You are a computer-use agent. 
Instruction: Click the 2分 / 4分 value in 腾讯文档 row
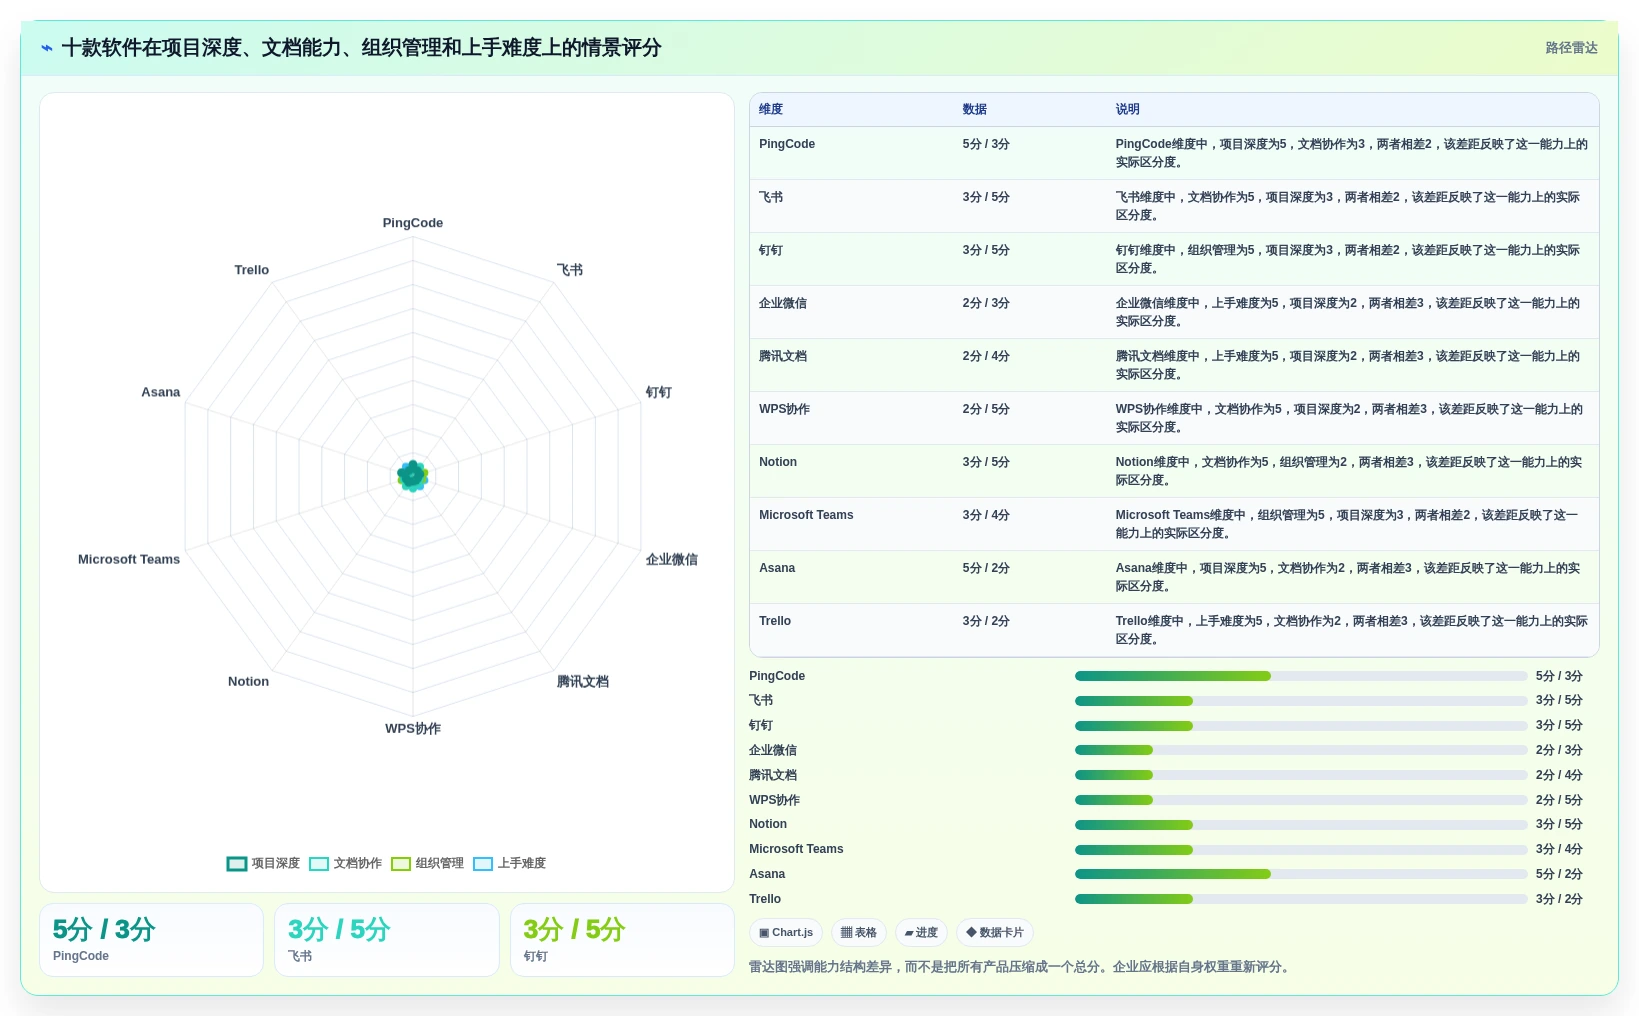(x=986, y=357)
